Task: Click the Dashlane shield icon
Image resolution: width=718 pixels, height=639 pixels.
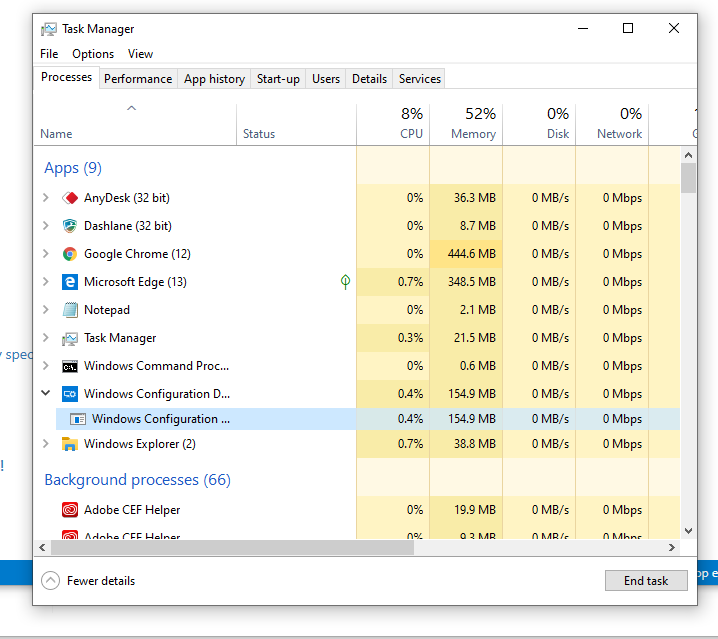Action: pos(70,226)
